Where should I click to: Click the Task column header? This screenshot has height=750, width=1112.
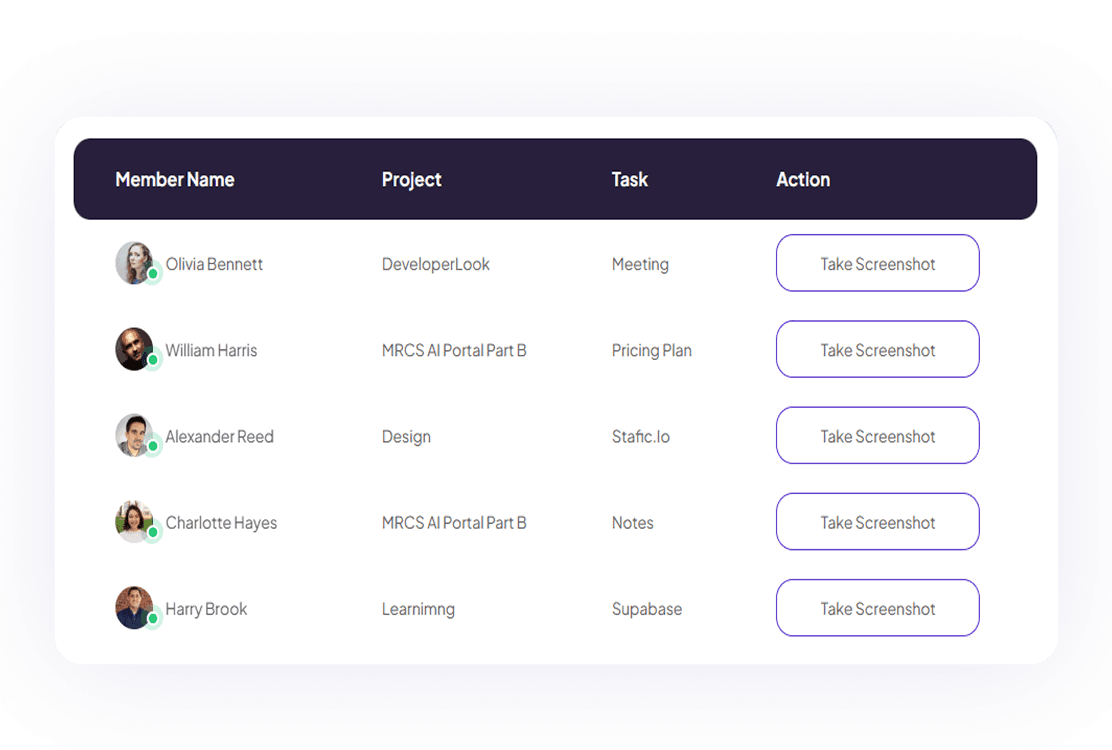630,180
